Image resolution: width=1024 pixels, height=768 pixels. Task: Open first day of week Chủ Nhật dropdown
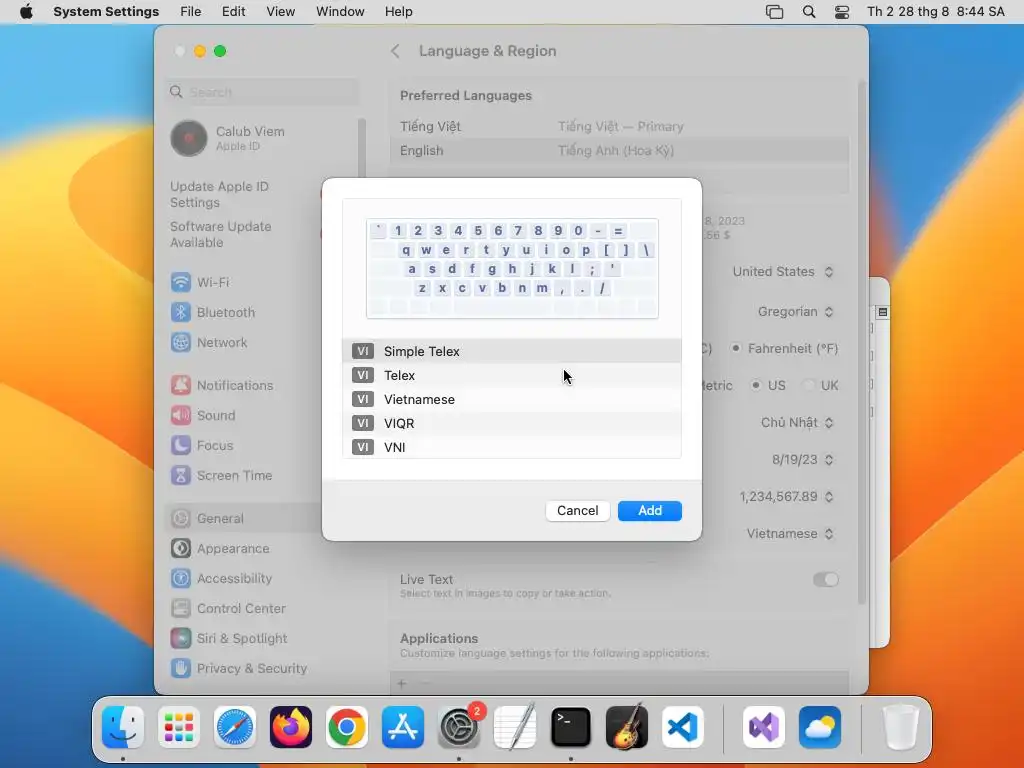[x=797, y=423]
